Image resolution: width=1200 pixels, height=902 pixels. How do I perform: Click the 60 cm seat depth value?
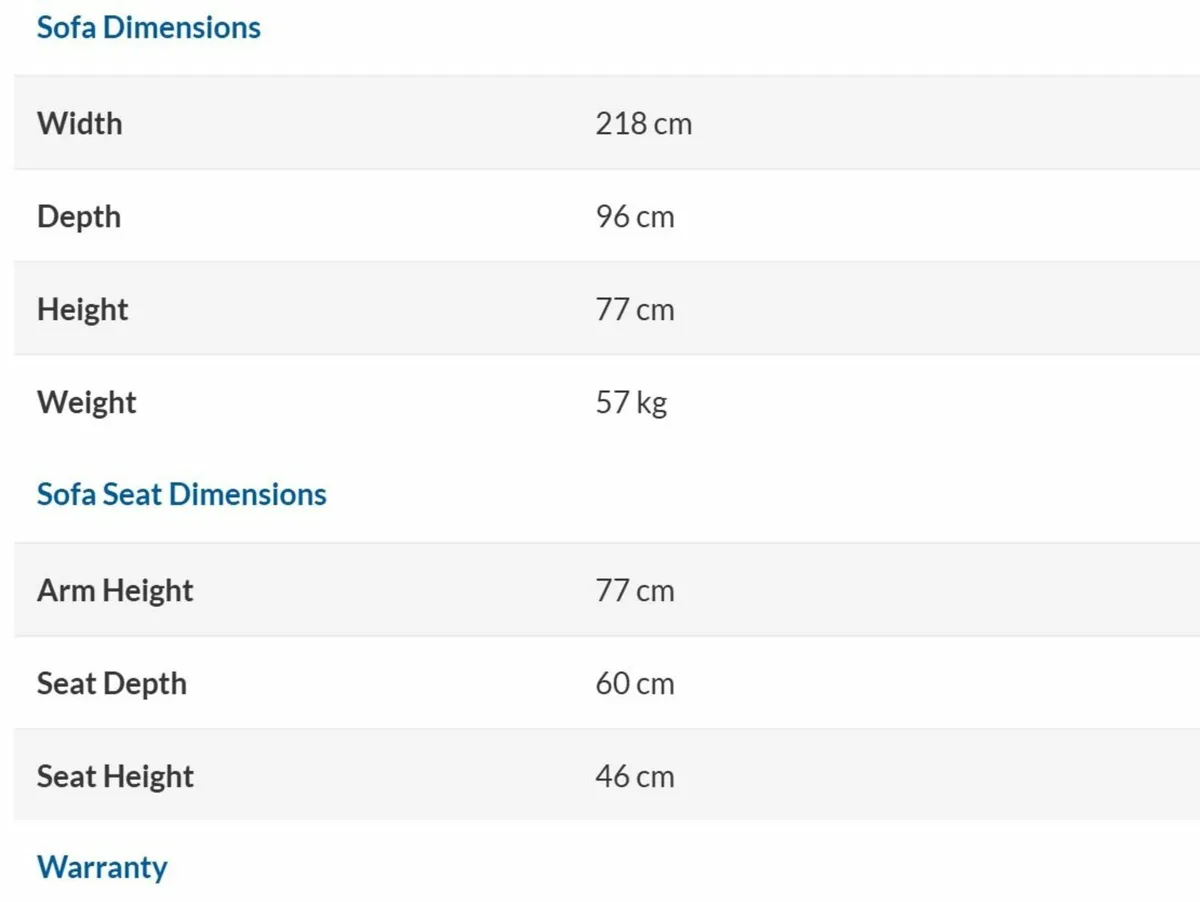(x=635, y=683)
